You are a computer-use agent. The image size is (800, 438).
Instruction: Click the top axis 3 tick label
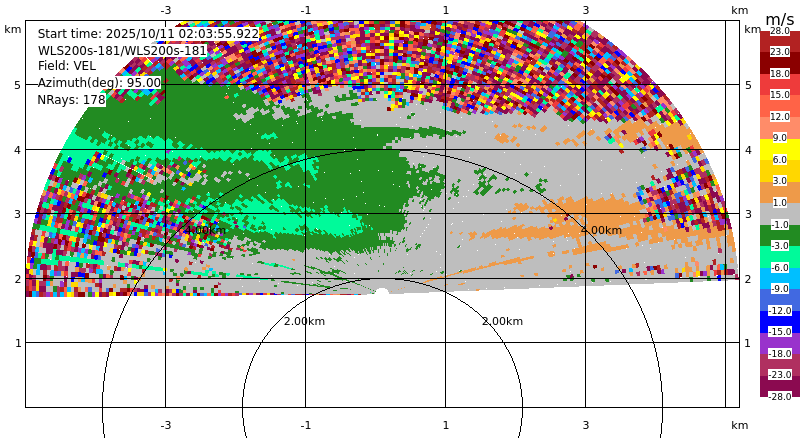pos(585,10)
